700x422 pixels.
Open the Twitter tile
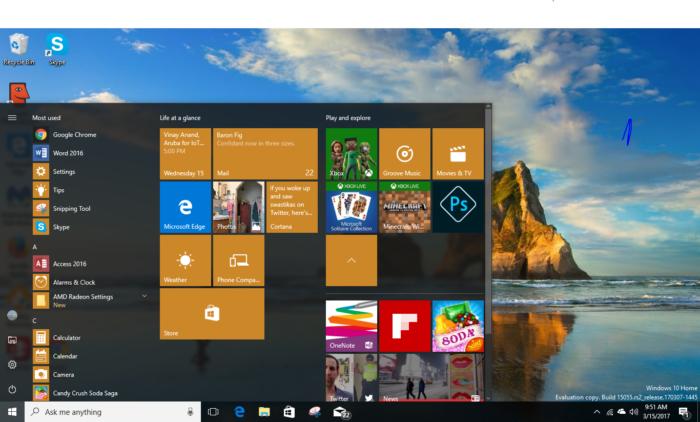pos(351,378)
